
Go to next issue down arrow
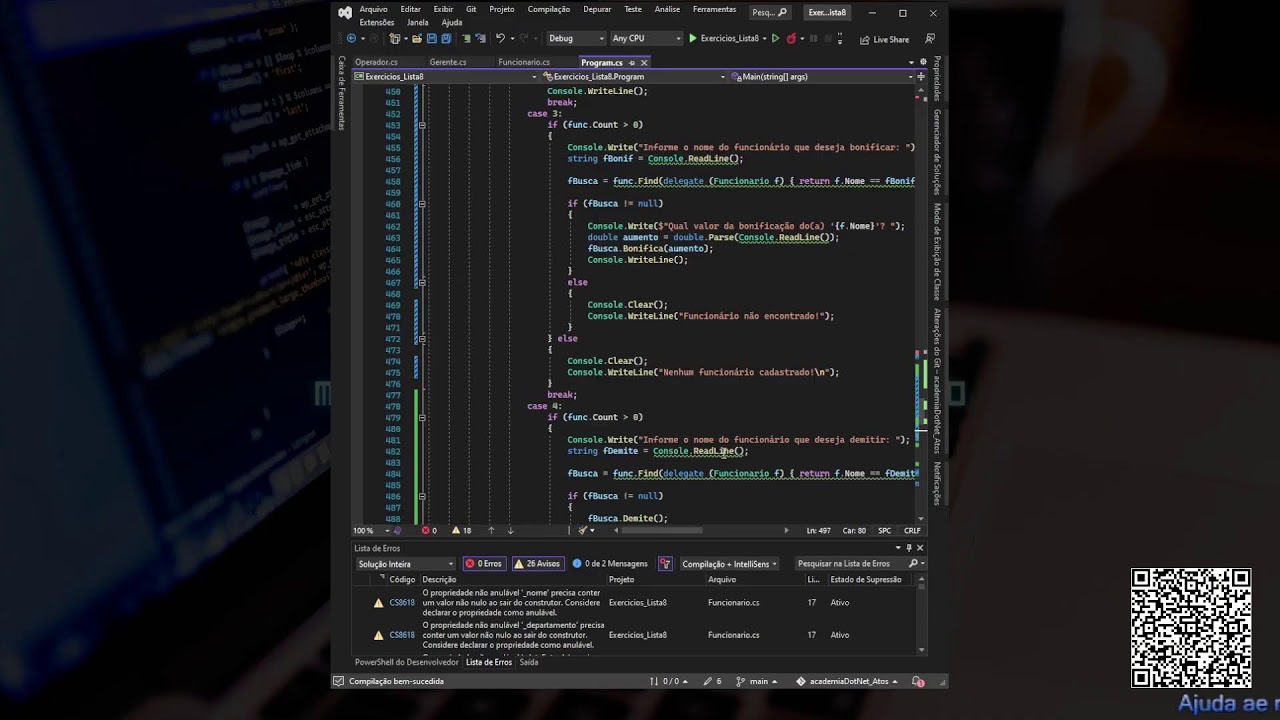click(x=510, y=530)
